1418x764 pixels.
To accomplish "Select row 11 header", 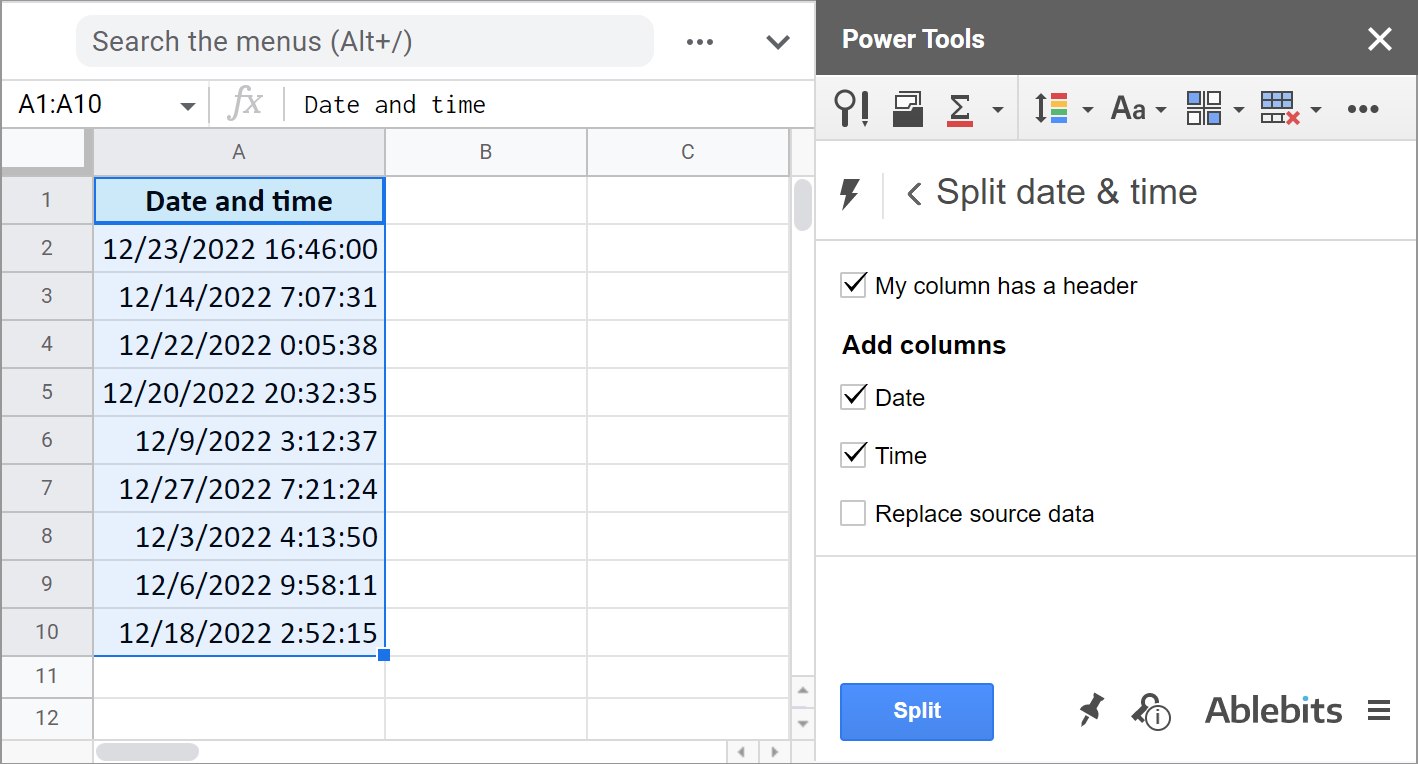I will (x=47, y=676).
